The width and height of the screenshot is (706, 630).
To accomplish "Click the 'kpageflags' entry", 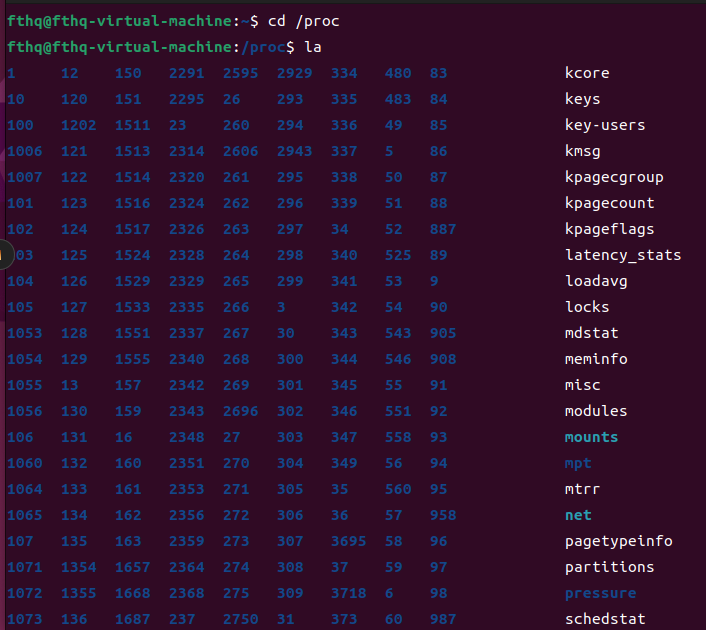I will [610, 229].
